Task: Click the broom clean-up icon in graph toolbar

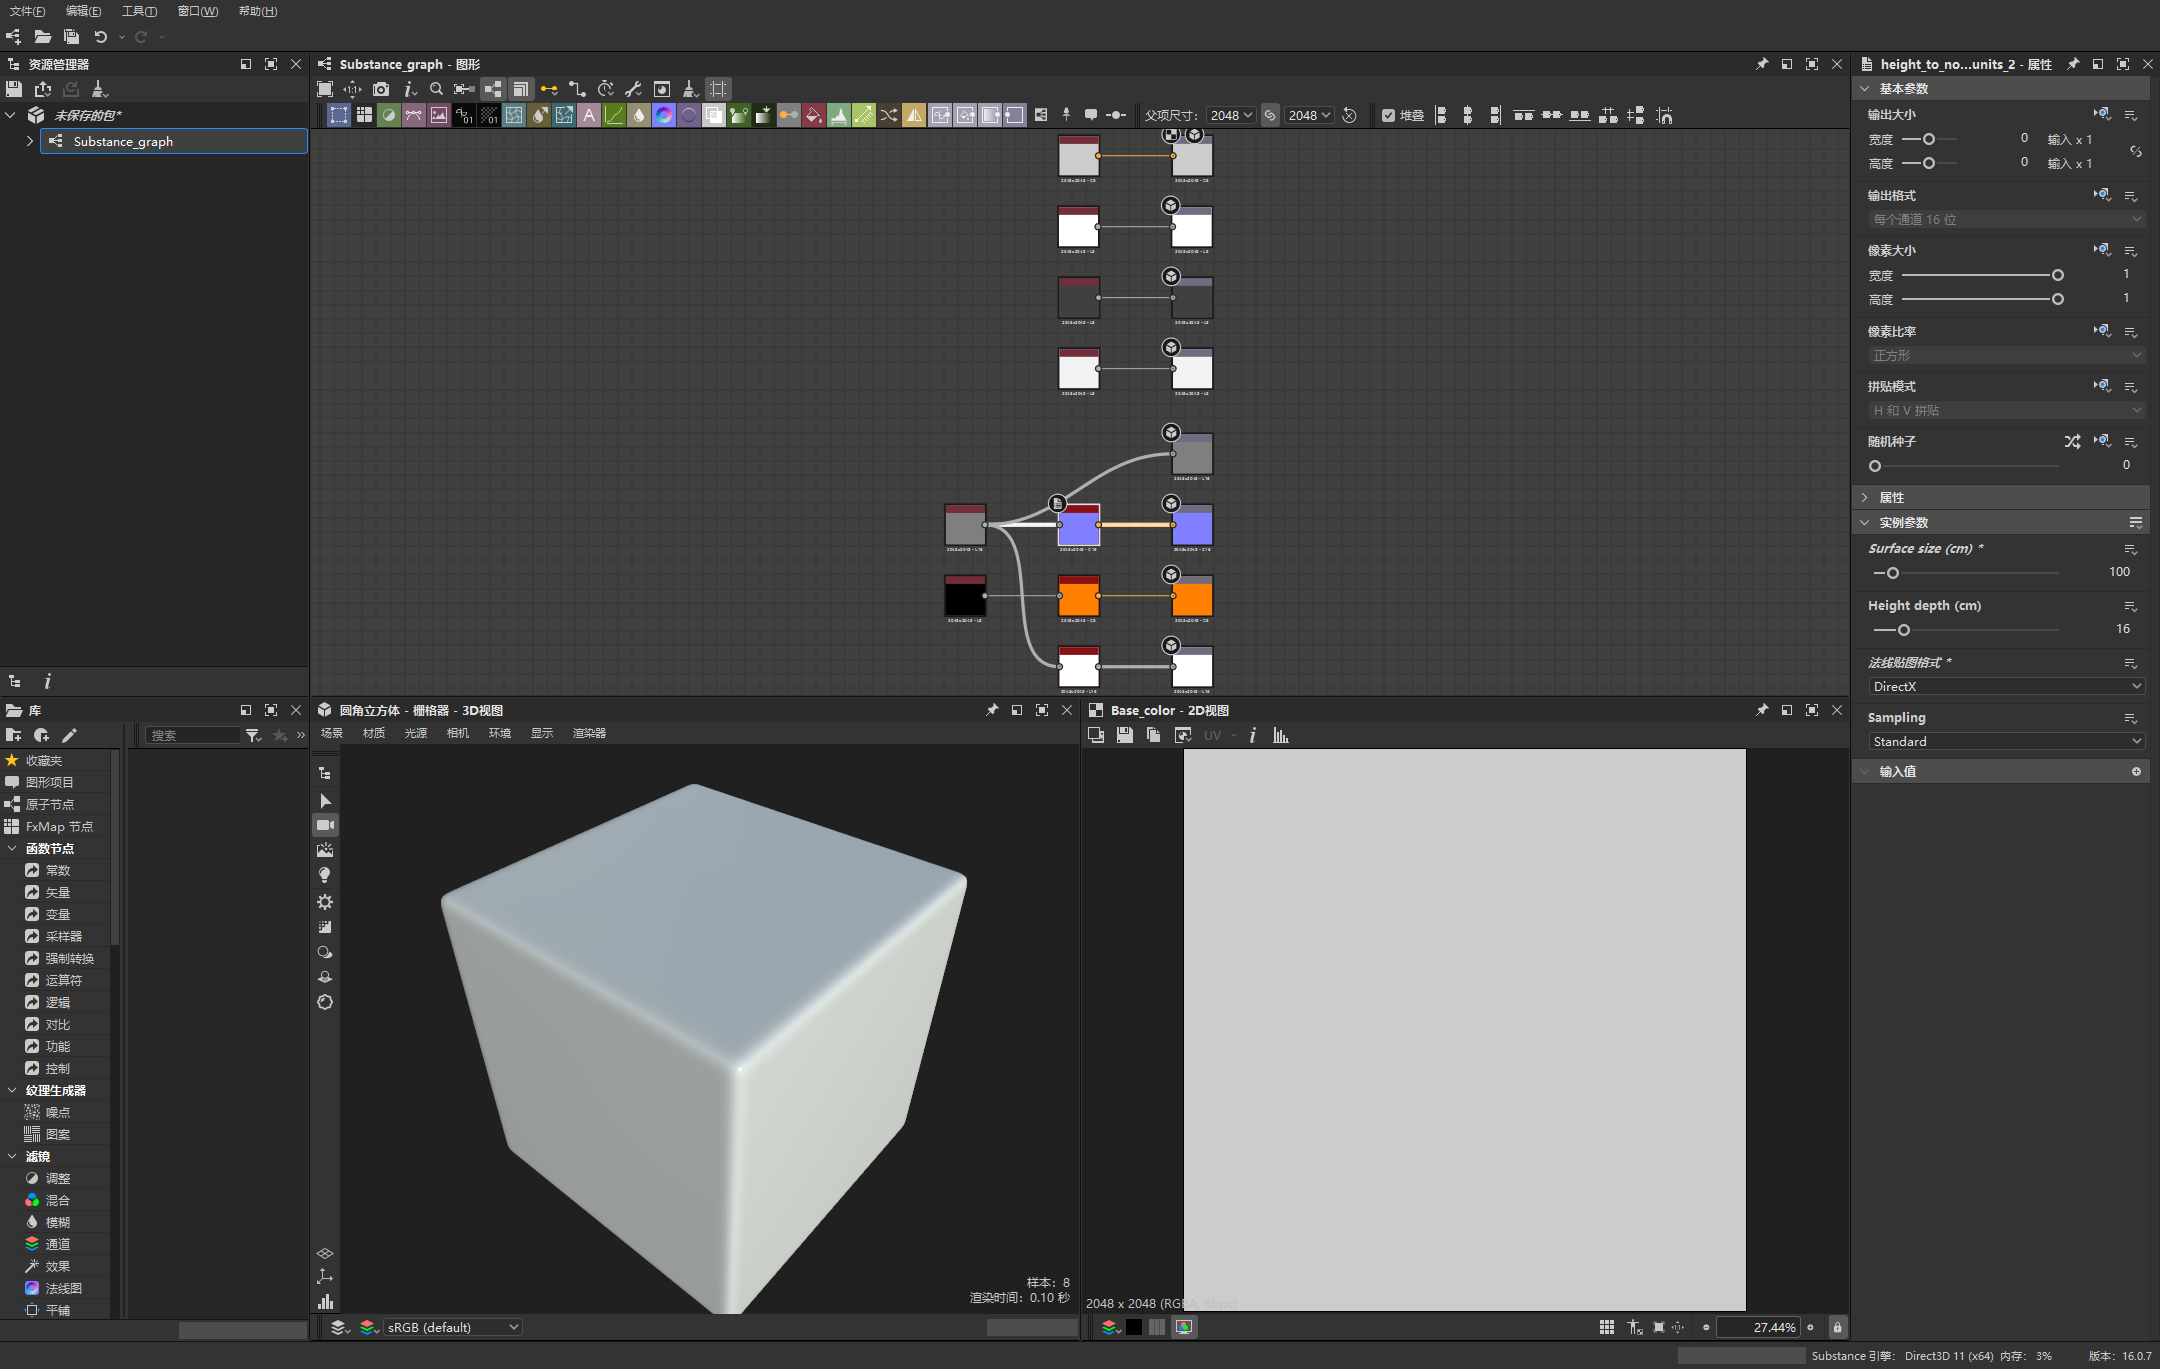Action: point(689,89)
